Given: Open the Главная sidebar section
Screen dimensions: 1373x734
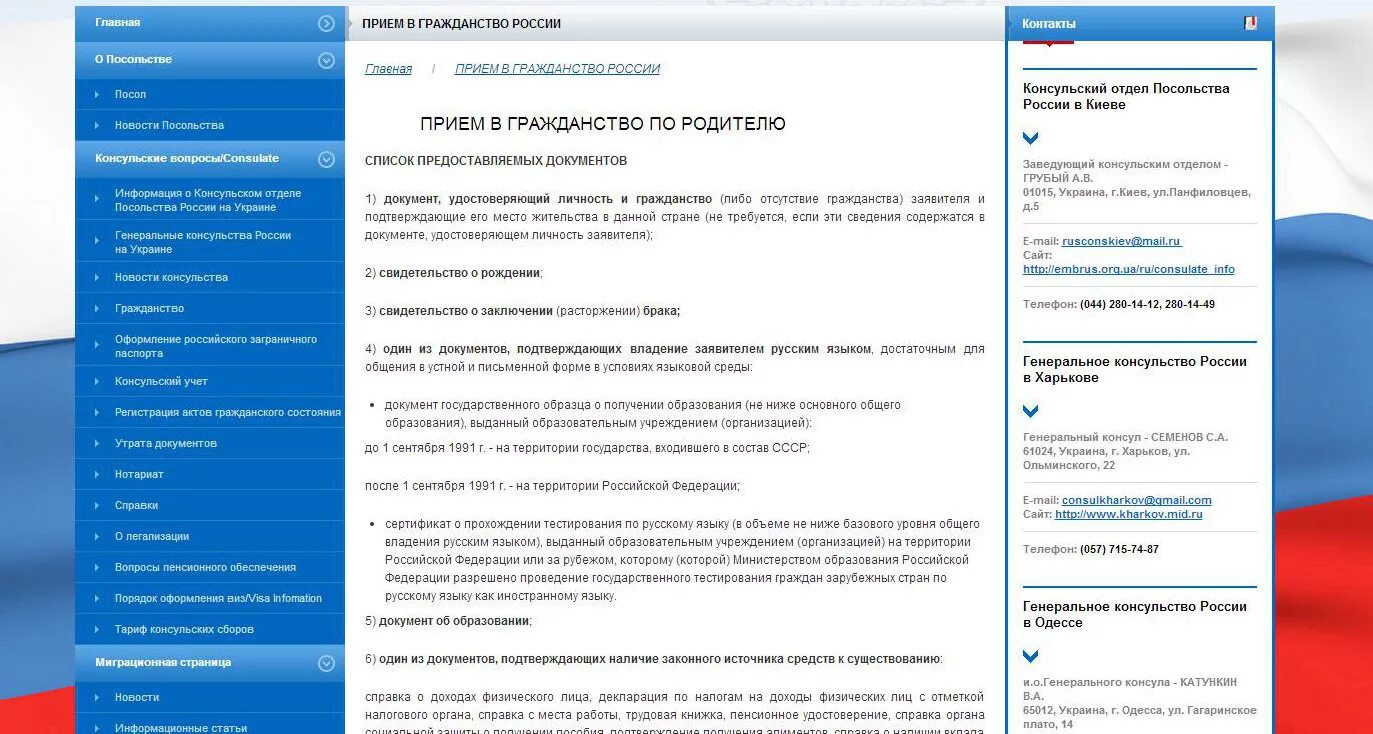Looking at the screenshot, I should 210,23.
